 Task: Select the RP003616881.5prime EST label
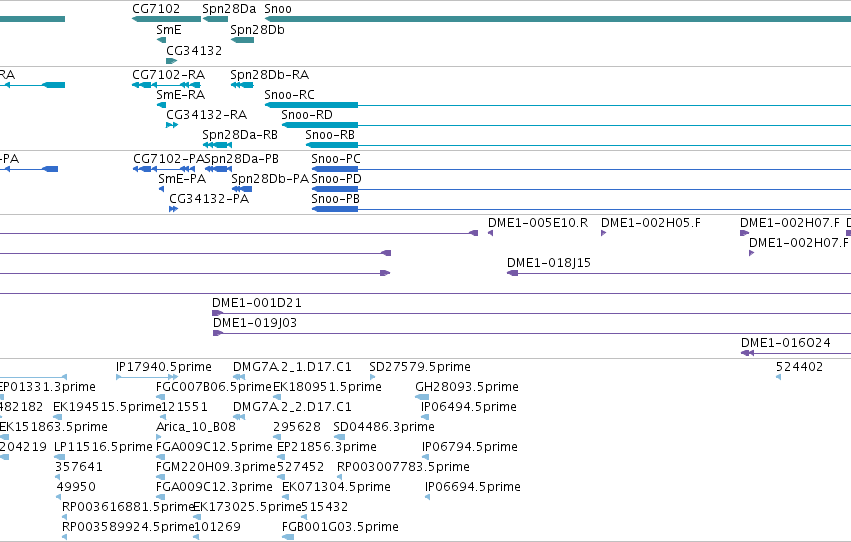pyautogui.click(x=128, y=507)
